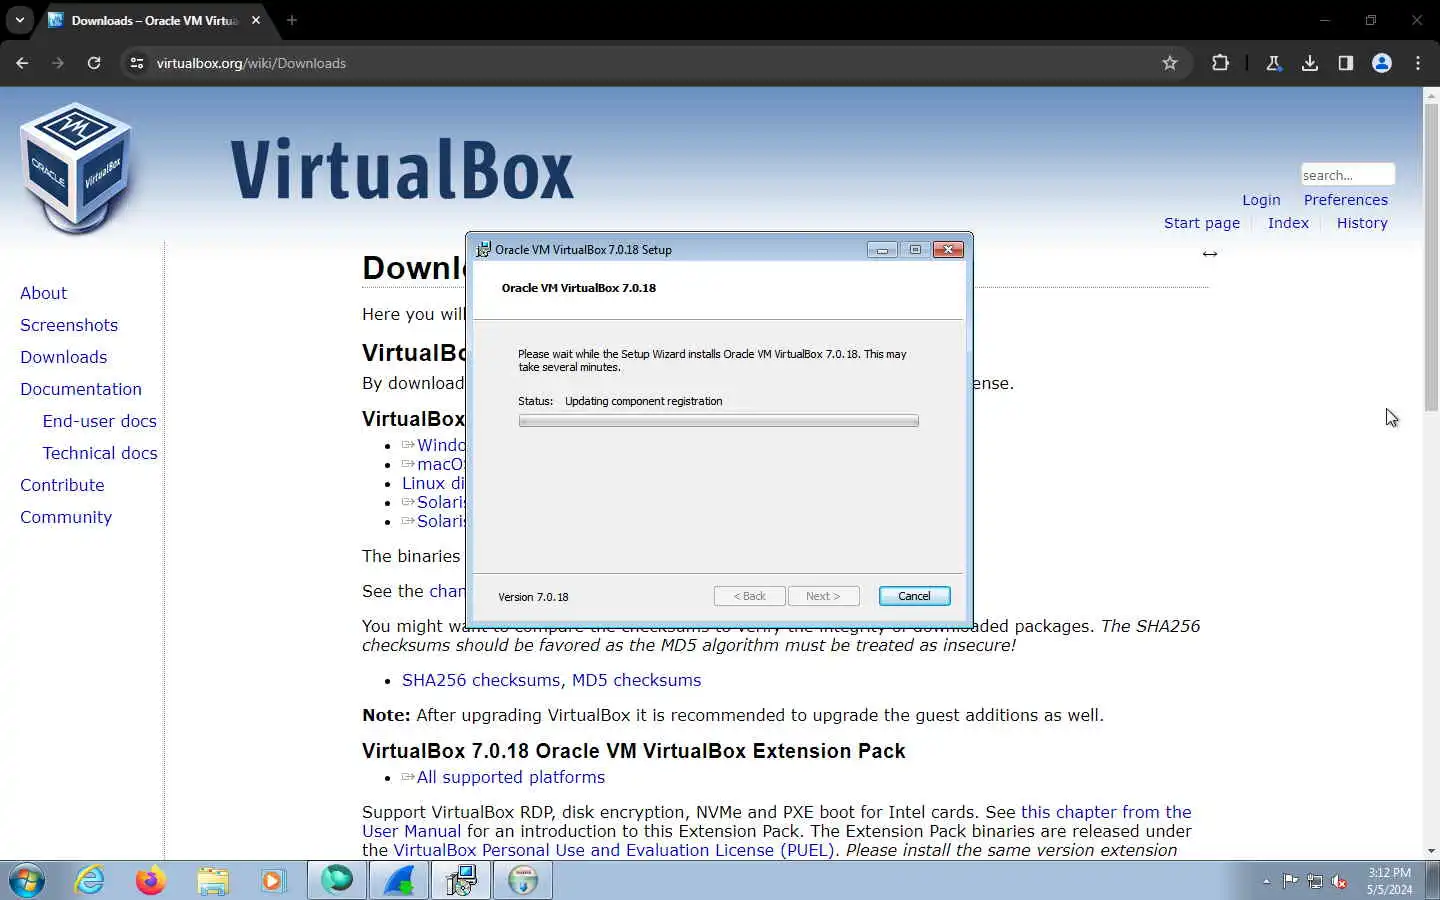Open Documentation in the left sidebar
The width and height of the screenshot is (1440, 900).
coord(81,389)
